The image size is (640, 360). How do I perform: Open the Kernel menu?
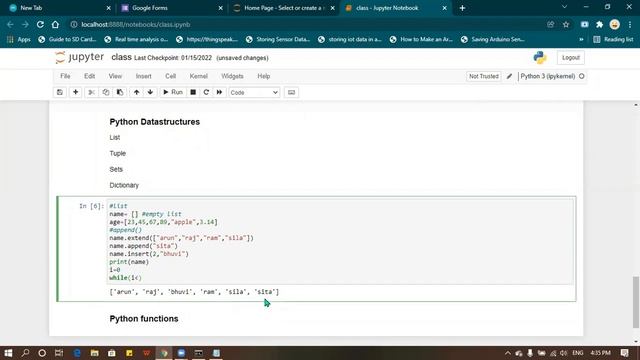tap(198, 76)
